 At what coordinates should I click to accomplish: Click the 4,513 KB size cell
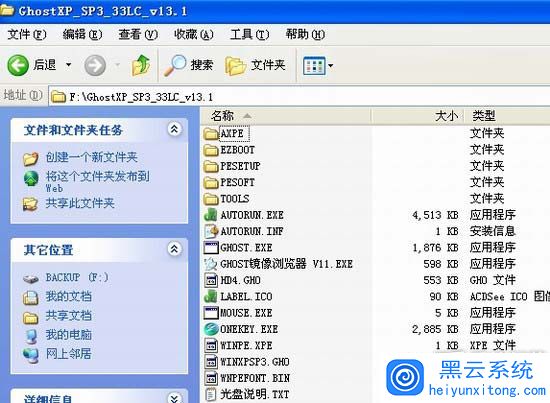click(x=435, y=215)
